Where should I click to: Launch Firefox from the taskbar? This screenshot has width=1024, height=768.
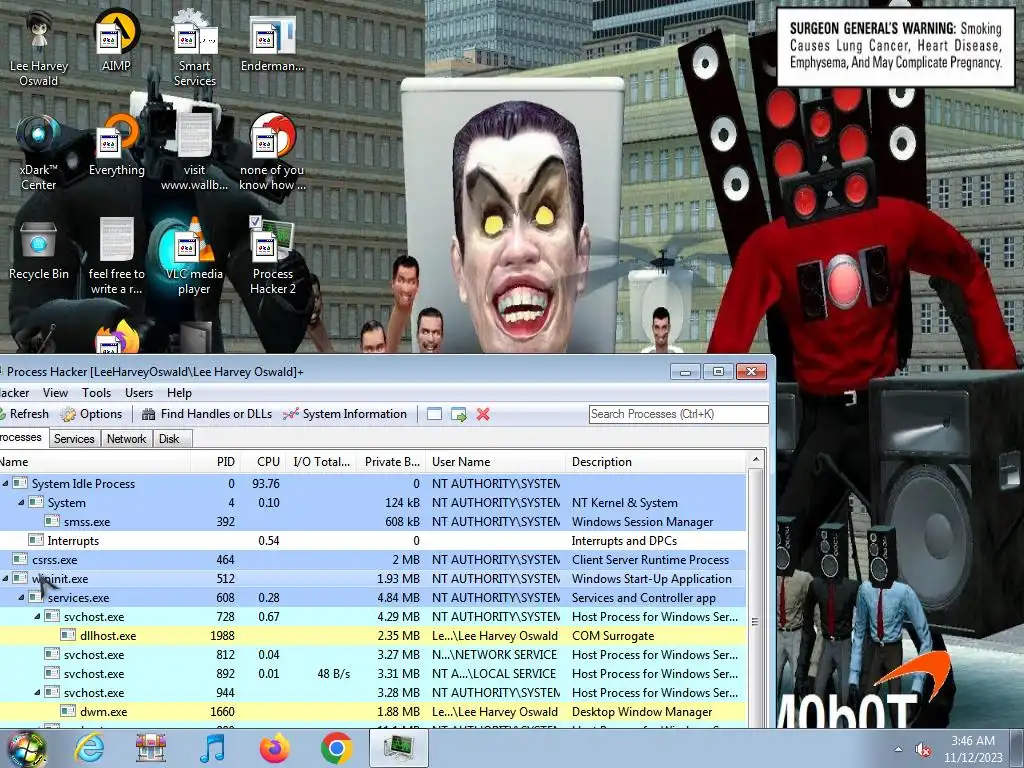275,748
